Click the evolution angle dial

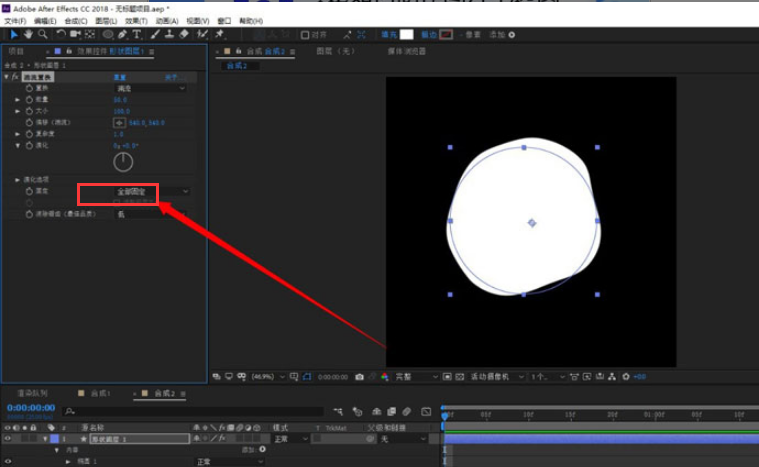click(123, 161)
